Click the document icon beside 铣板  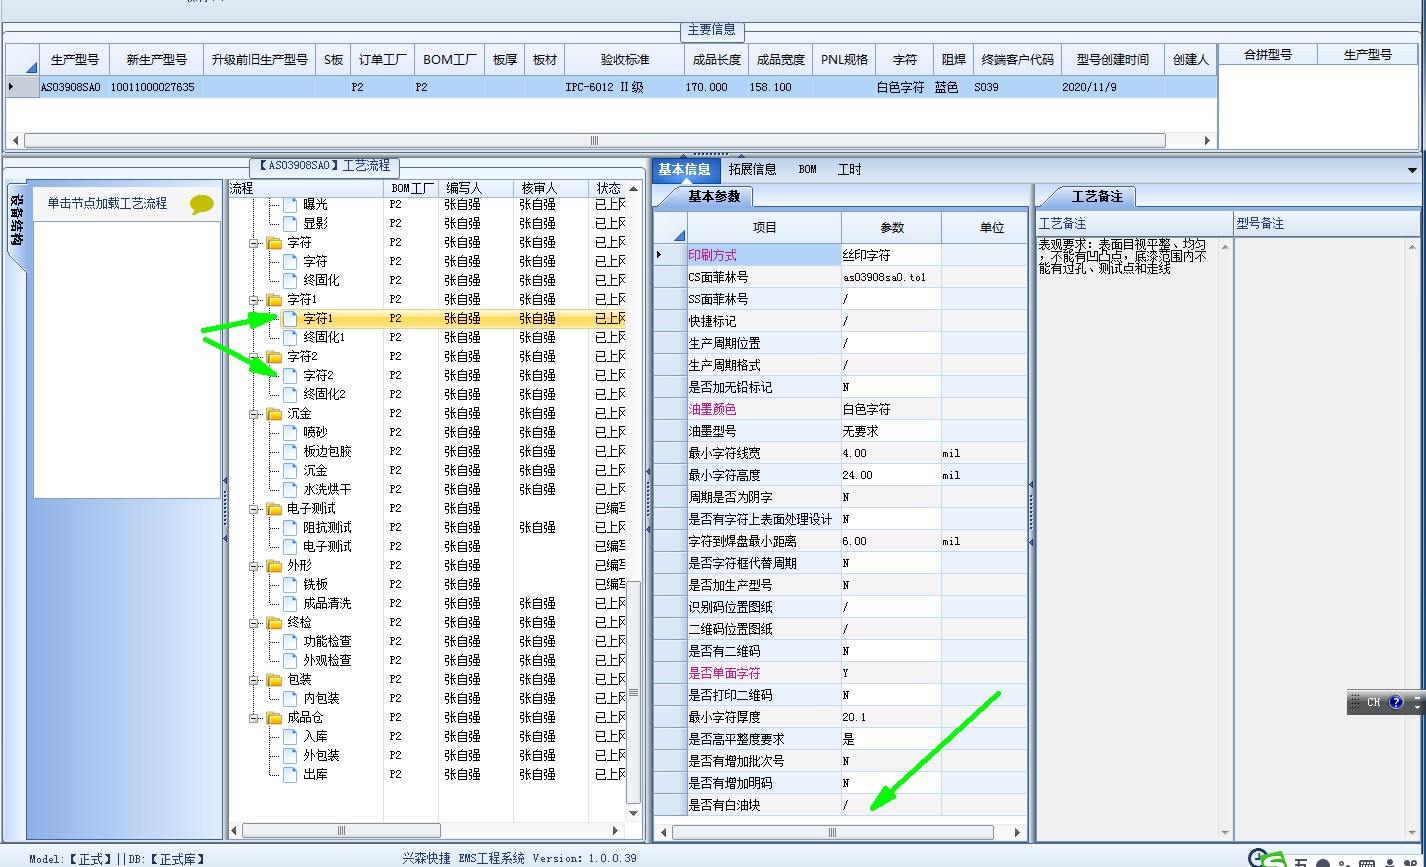[x=290, y=585]
